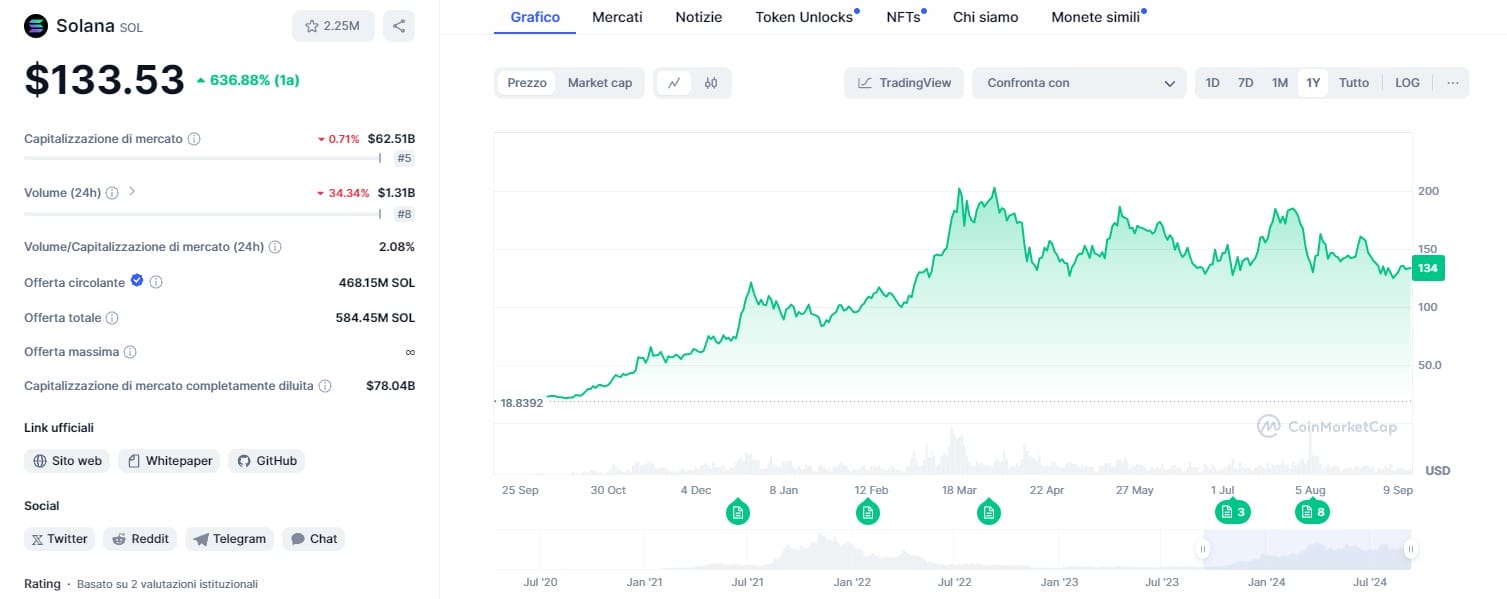Switch to line chart view

pos(674,83)
